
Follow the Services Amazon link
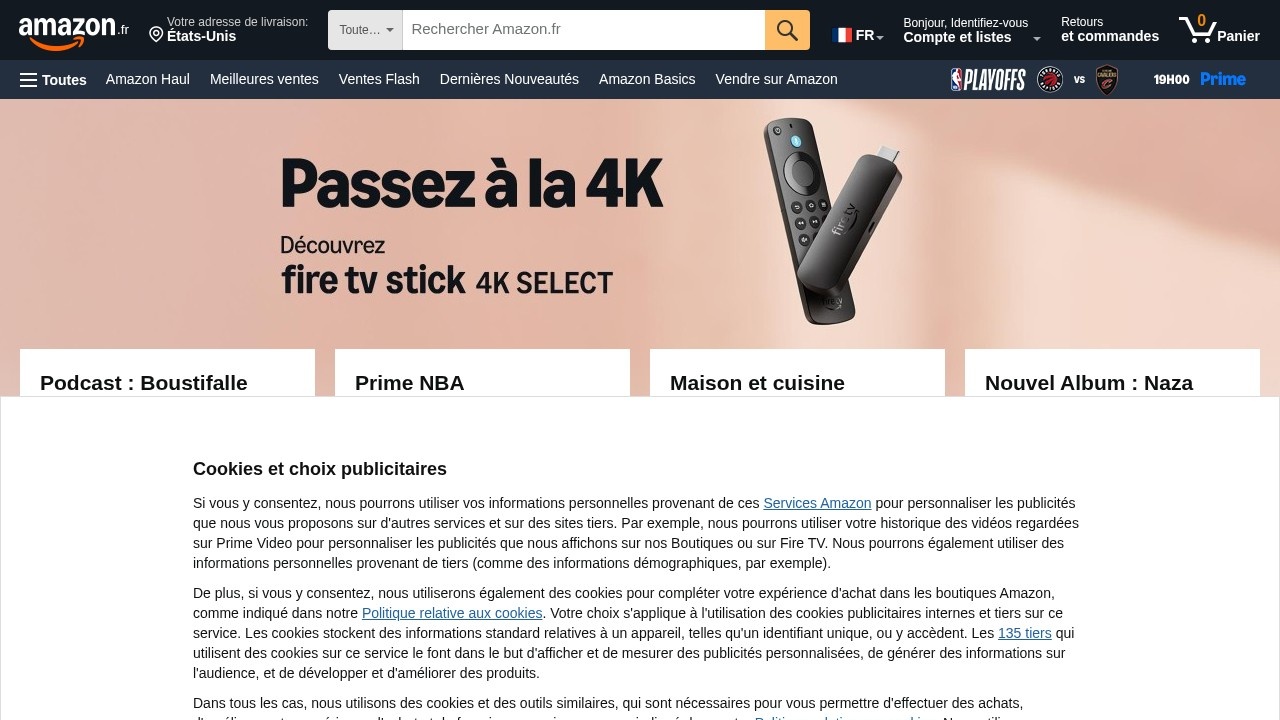pos(817,503)
